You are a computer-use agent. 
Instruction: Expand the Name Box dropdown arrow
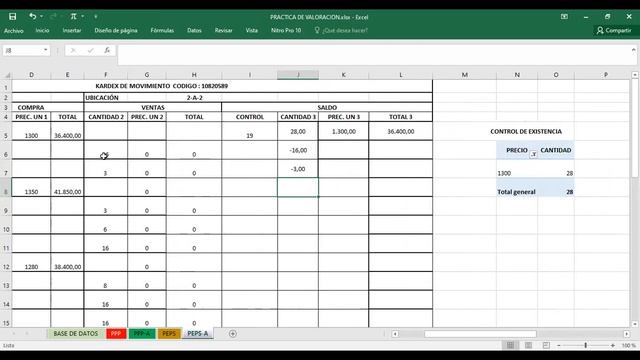tap(46, 50)
